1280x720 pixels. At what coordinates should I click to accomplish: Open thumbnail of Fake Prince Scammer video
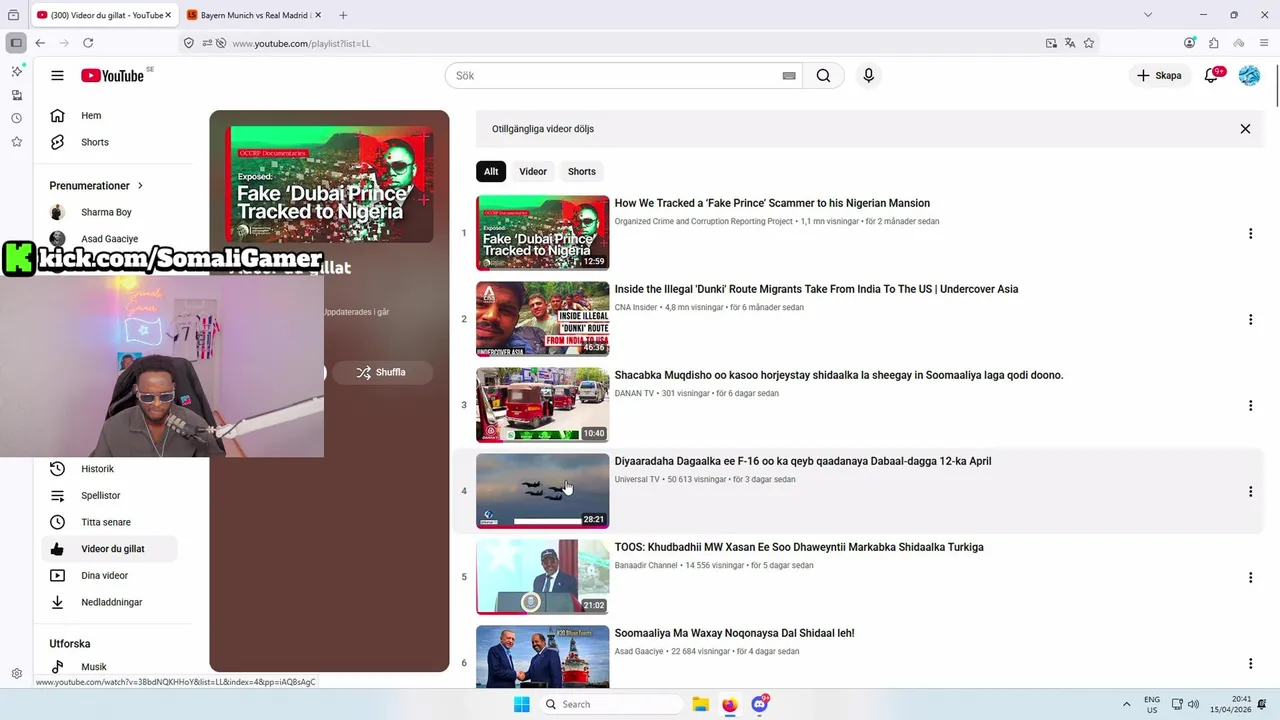542,233
